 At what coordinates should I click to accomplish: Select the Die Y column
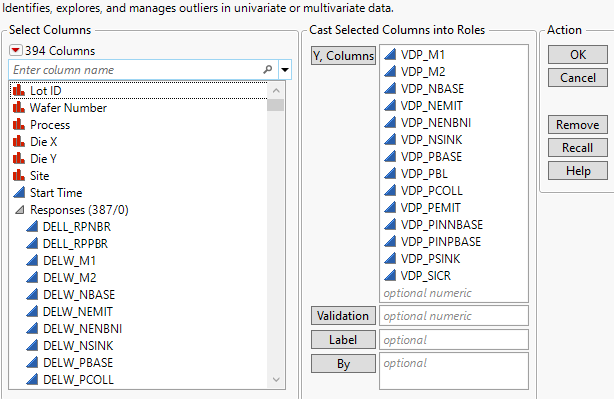tap(138, 159)
